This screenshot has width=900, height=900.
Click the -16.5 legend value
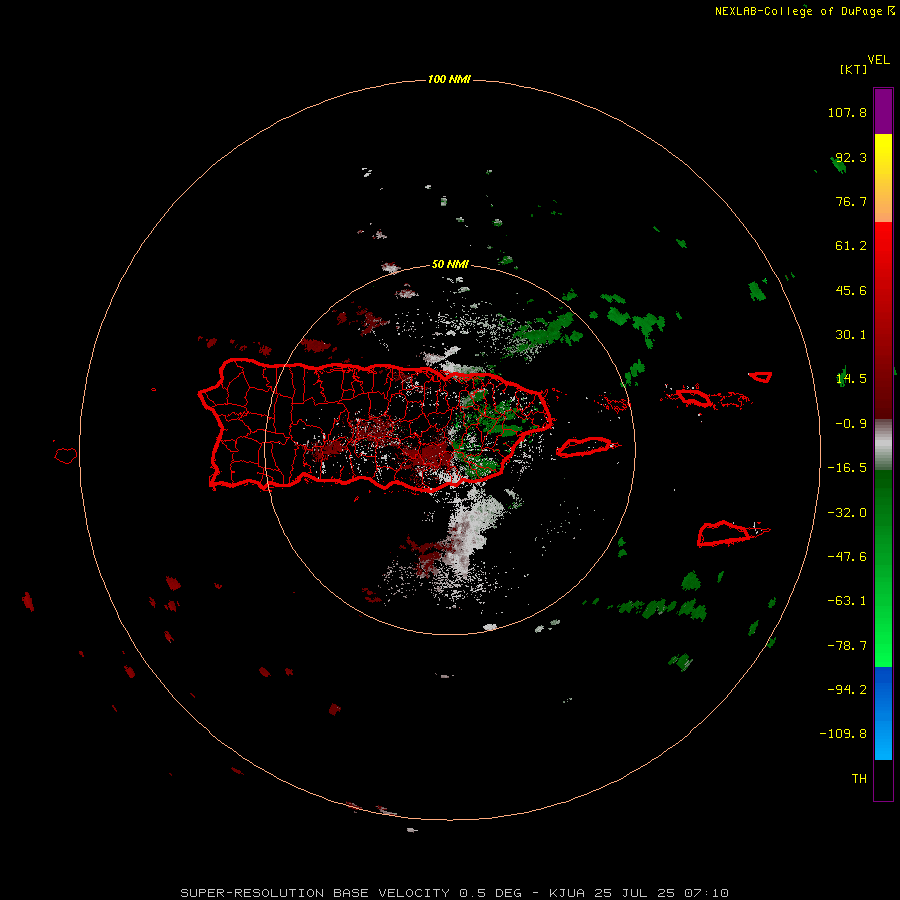click(847, 468)
